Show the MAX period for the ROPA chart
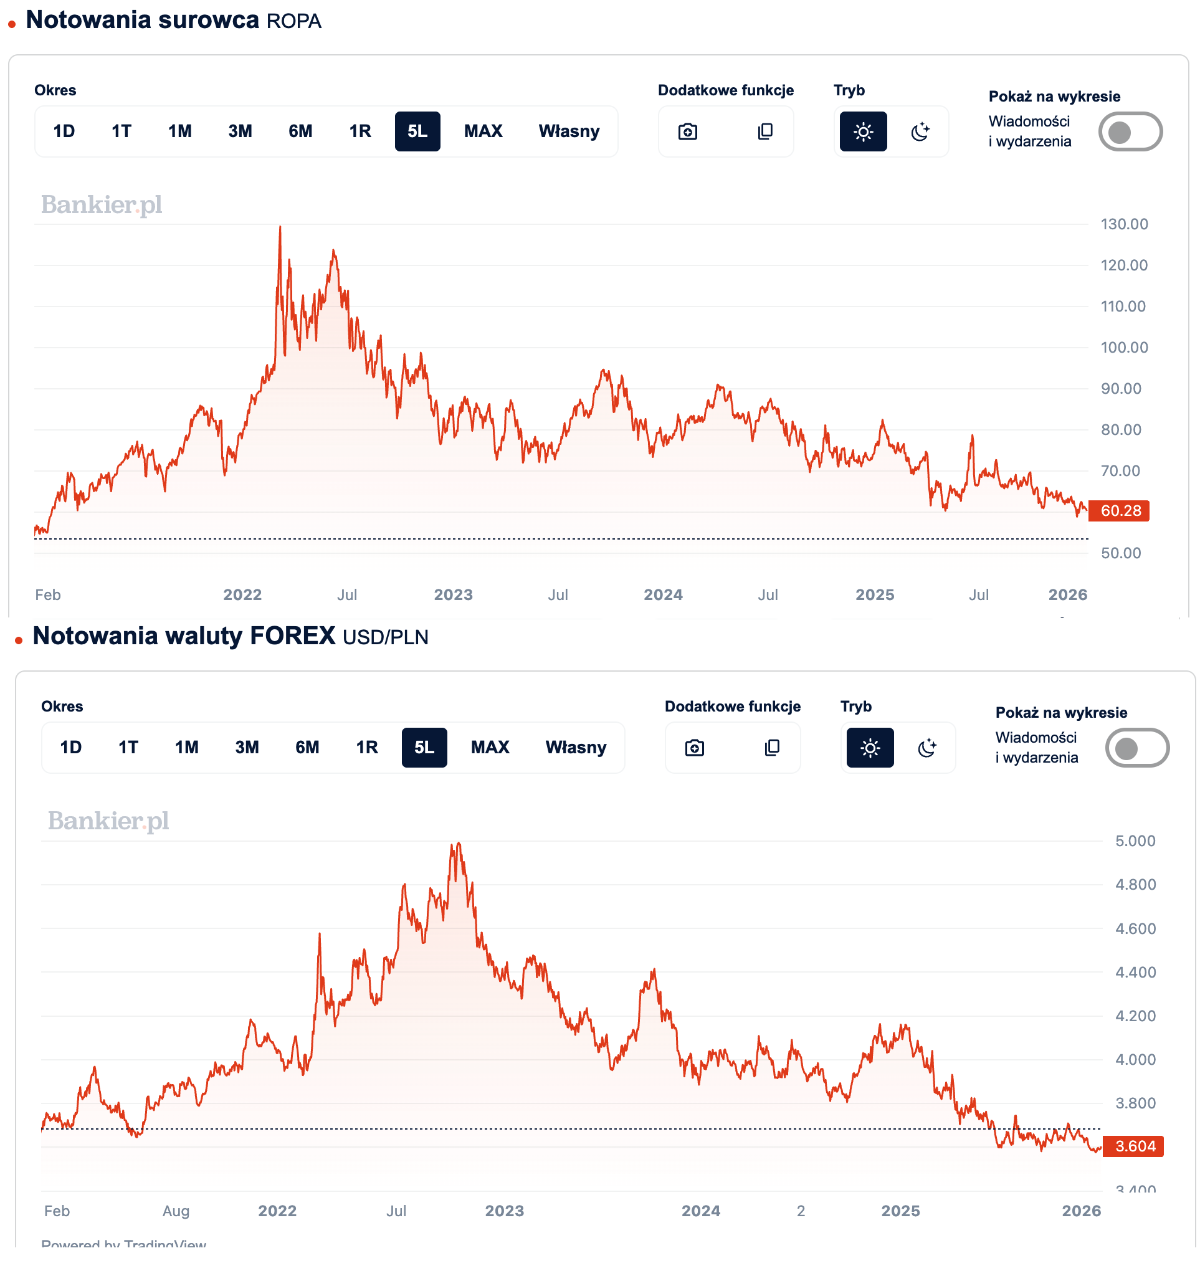This screenshot has width=1200, height=1266. click(483, 132)
